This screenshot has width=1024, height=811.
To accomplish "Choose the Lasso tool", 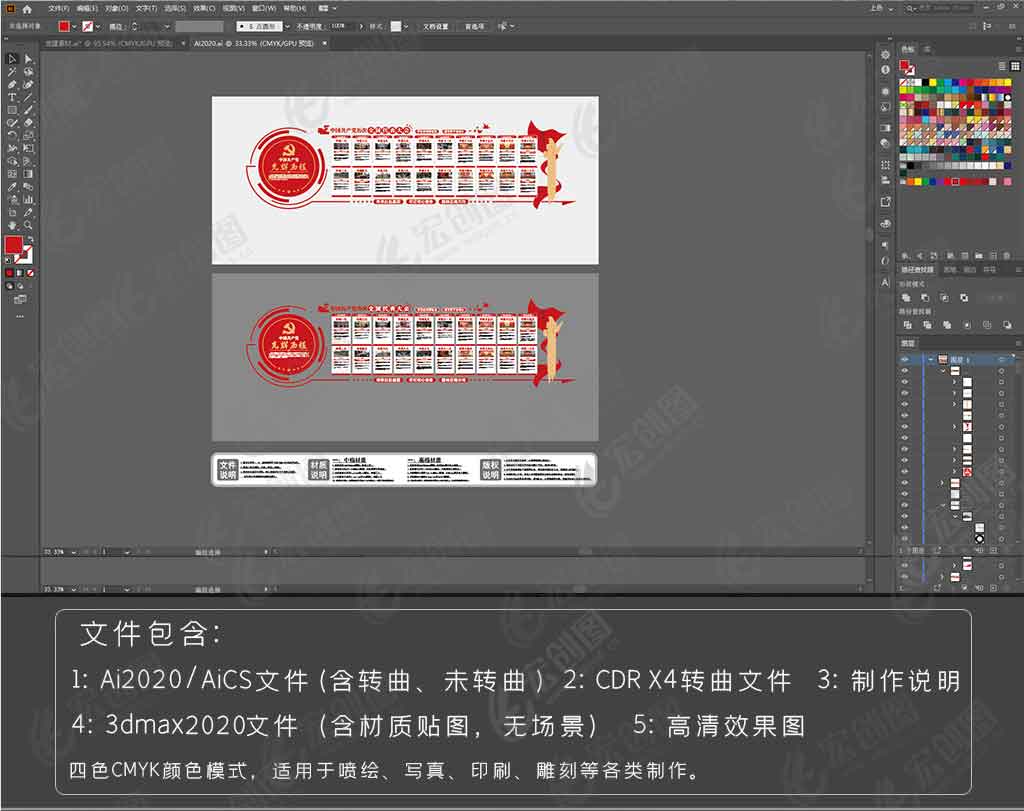I will 28,72.
